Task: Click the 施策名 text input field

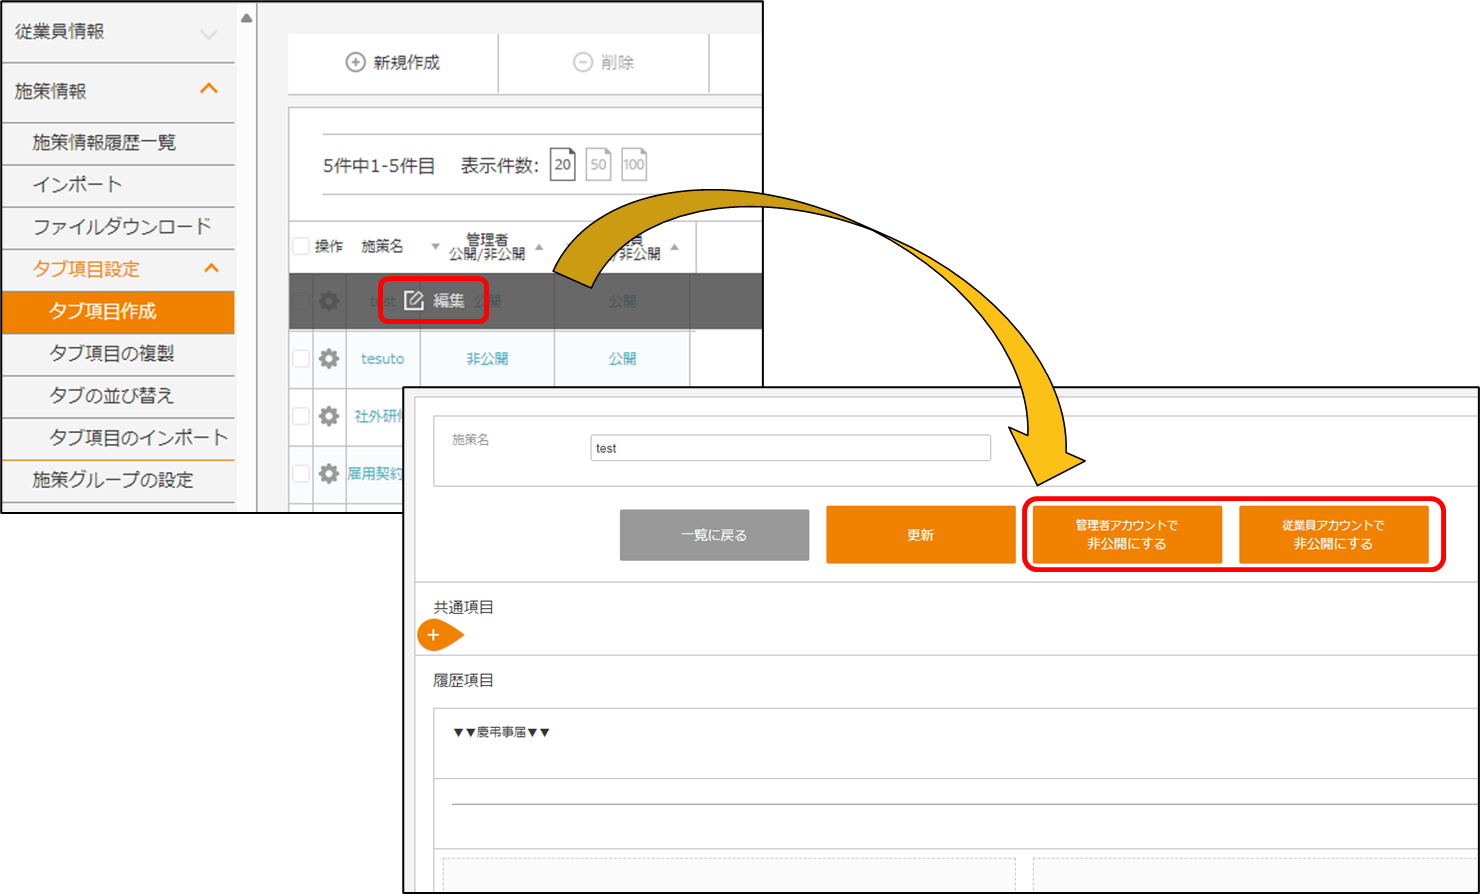Action: point(790,448)
